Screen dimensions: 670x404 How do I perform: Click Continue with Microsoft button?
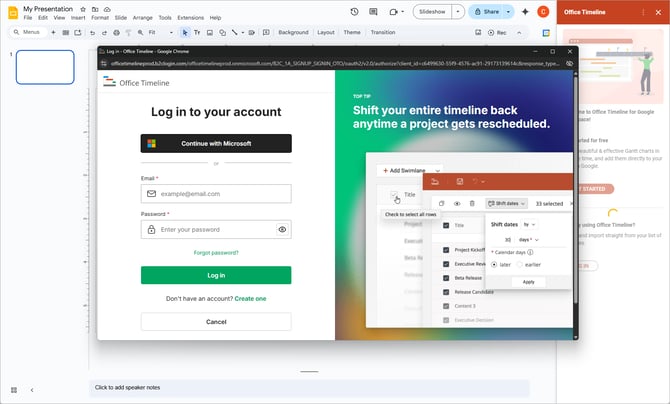216,144
